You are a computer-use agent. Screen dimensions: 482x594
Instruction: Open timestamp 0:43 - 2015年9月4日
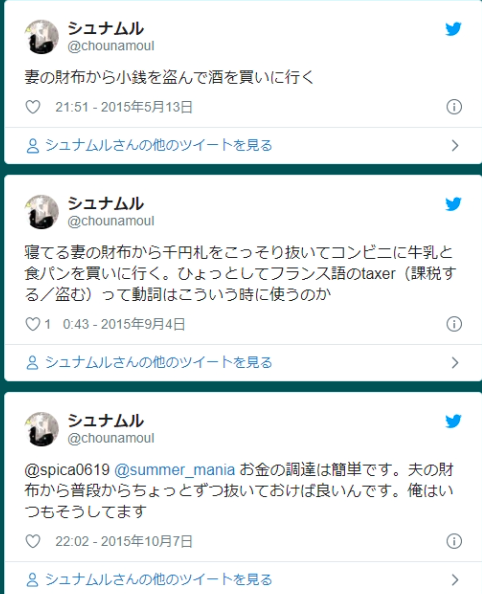point(124,324)
